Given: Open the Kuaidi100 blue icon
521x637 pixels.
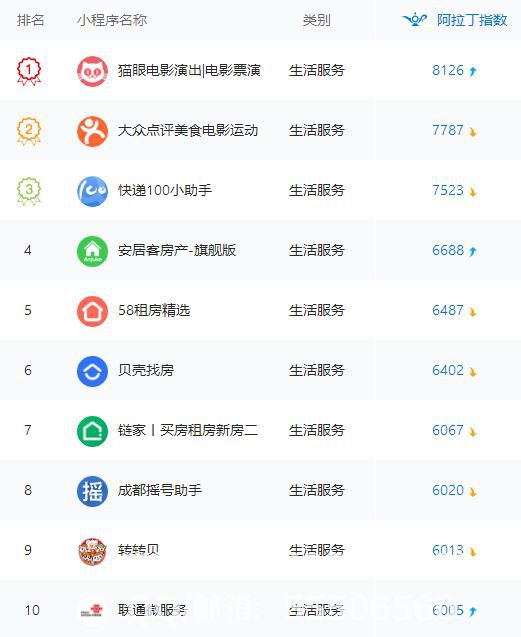Looking at the screenshot, I should (x=92, y=191).
